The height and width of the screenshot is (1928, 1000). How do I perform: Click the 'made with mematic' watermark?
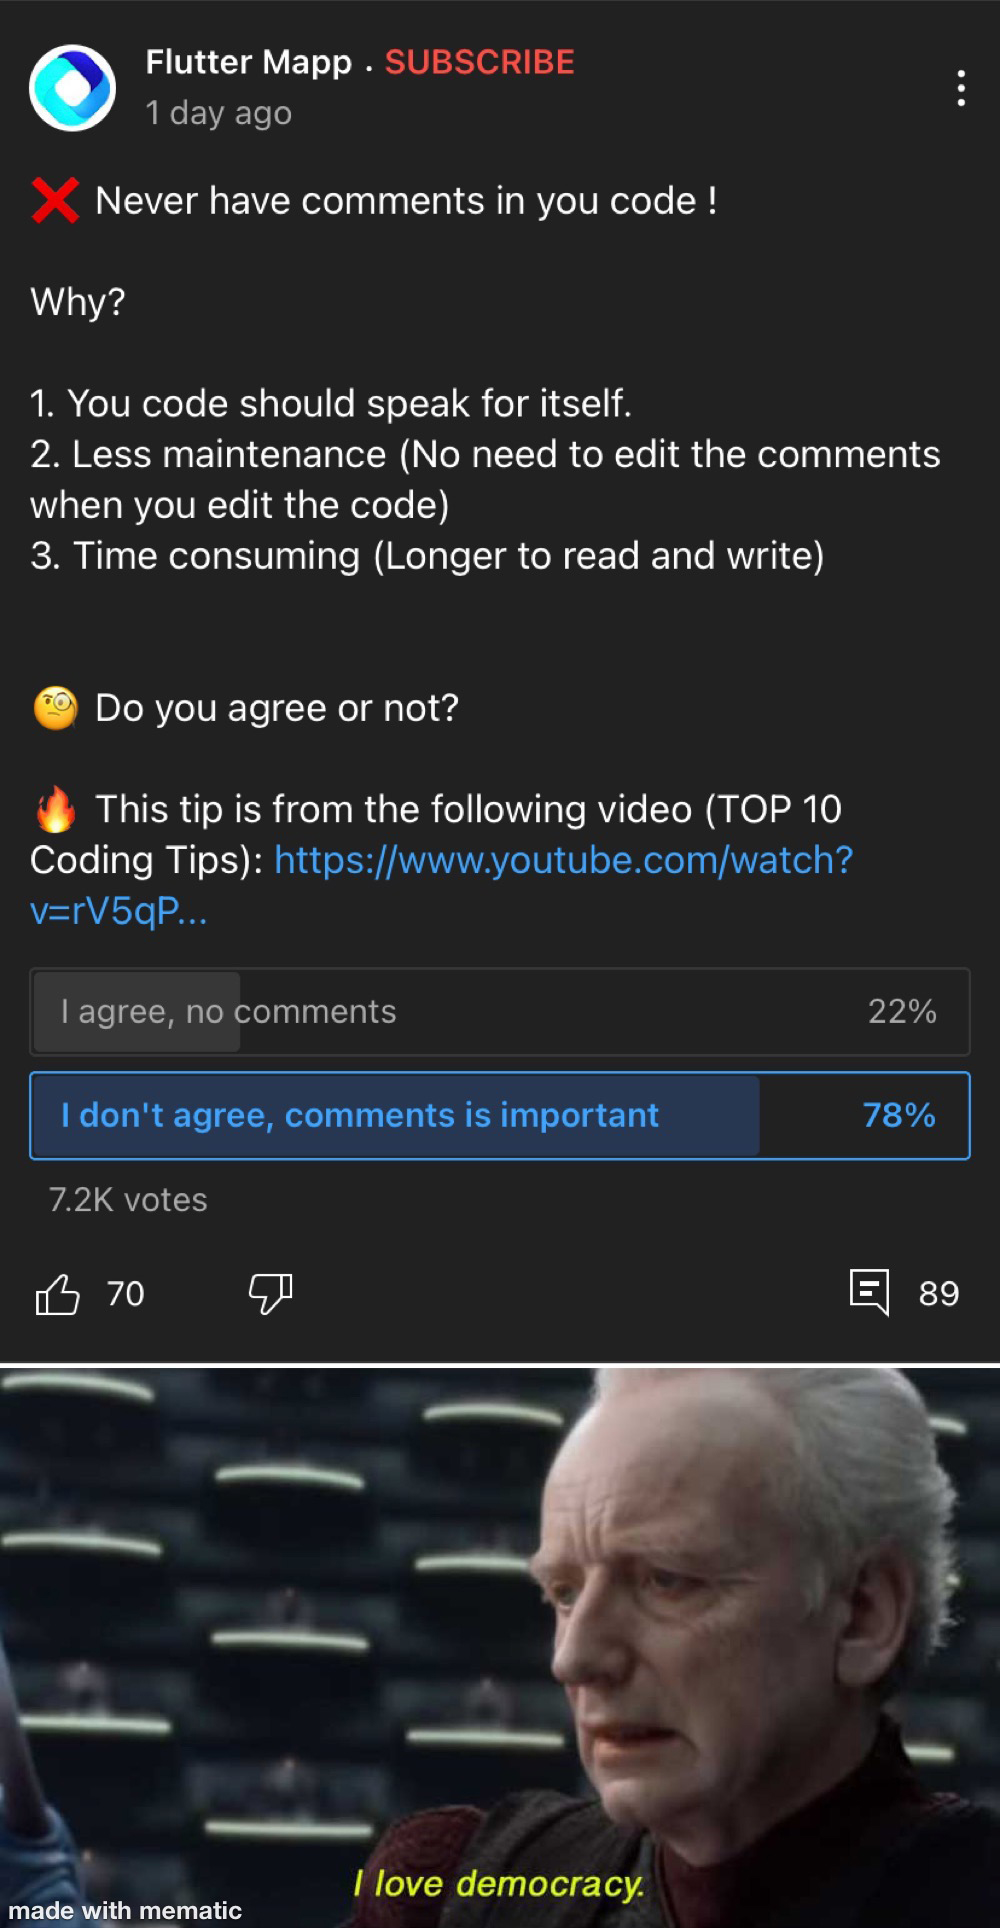click(125, 1910)
